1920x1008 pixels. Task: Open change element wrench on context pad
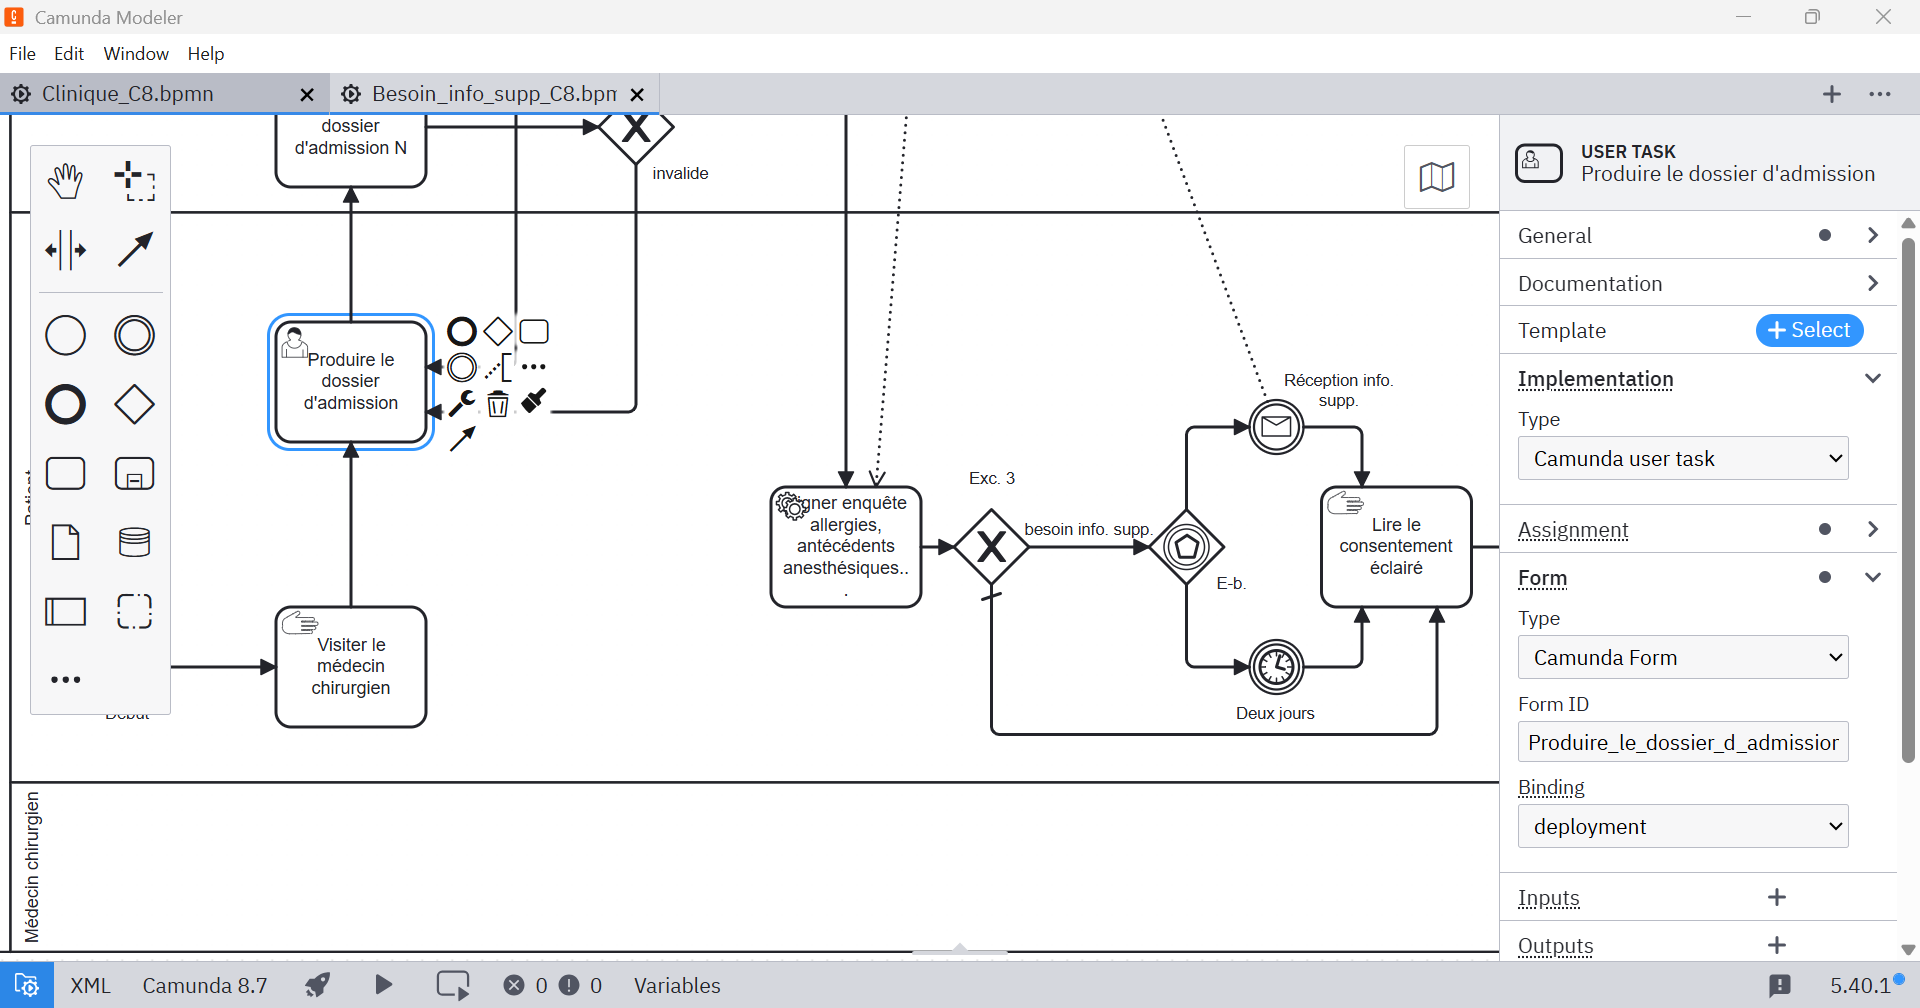(462, 403)
